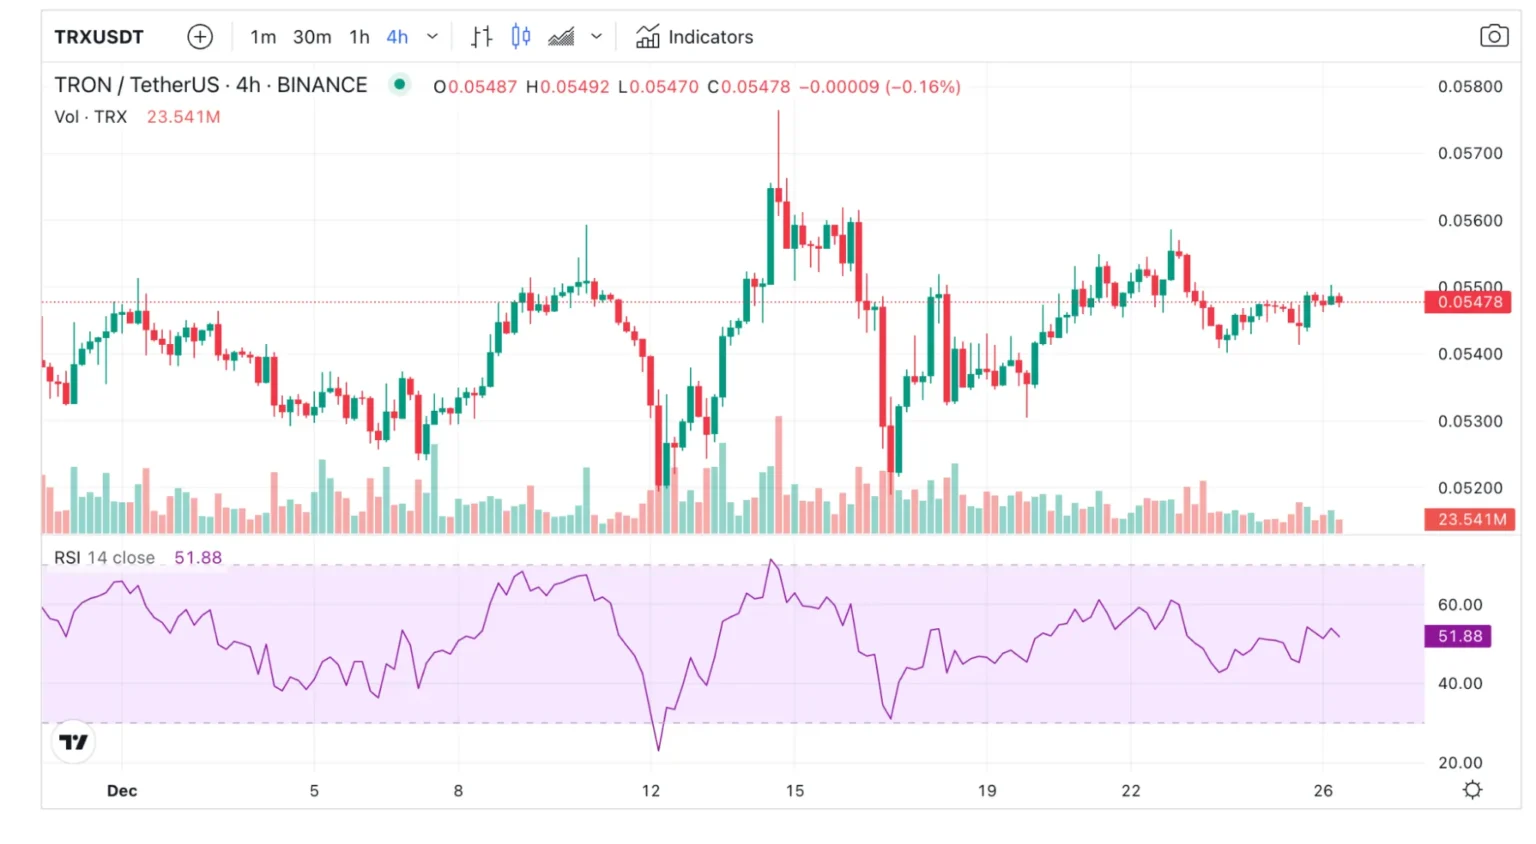1536x844 pixels.
Task: Open the timeframe dropdown chevron next to 4h
Action: point(431,36)
